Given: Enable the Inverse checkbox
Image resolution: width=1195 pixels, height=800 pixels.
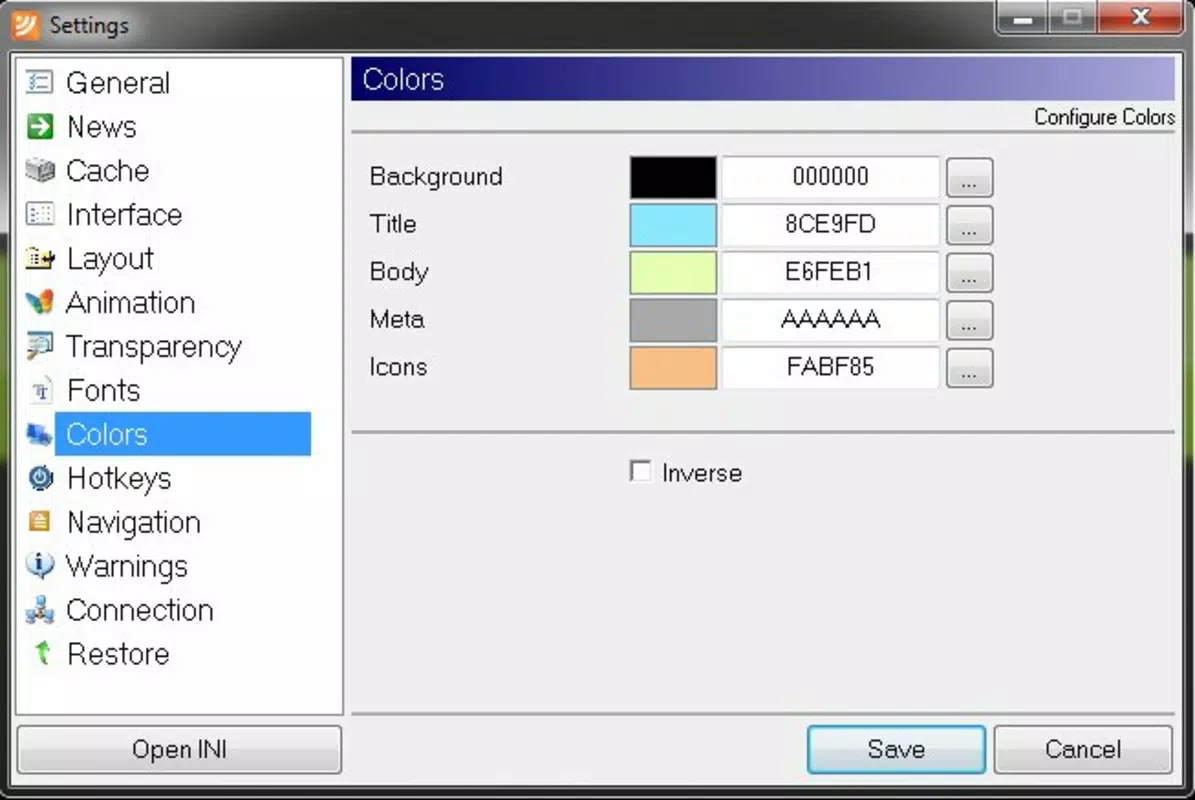Looking at the screenshot, I should 640,472.
